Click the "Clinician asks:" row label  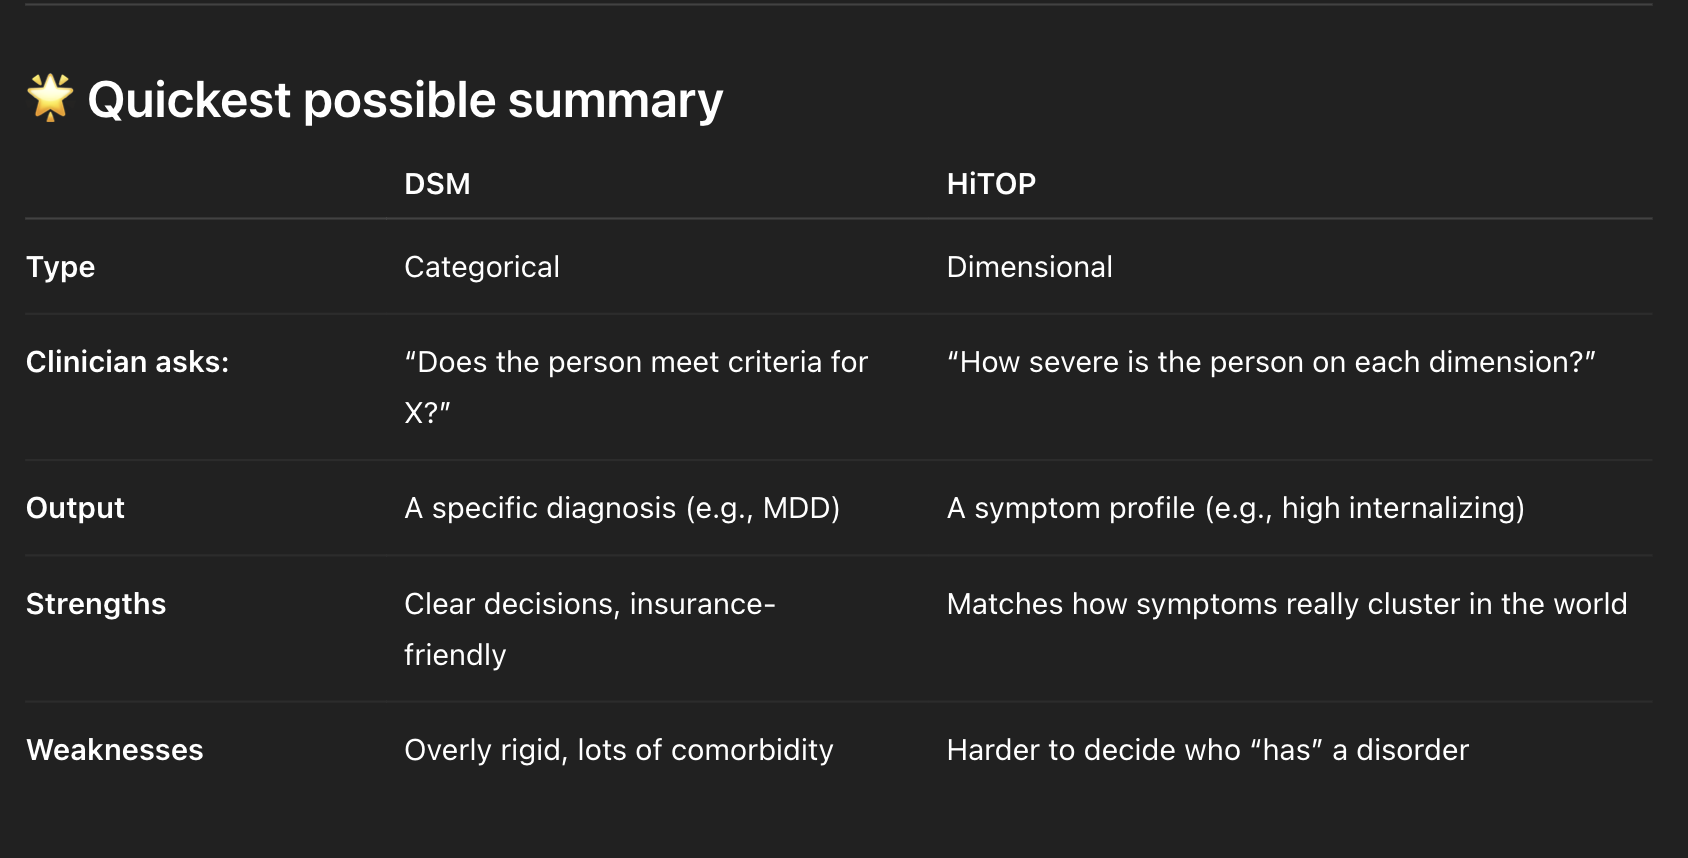[127, 362]
